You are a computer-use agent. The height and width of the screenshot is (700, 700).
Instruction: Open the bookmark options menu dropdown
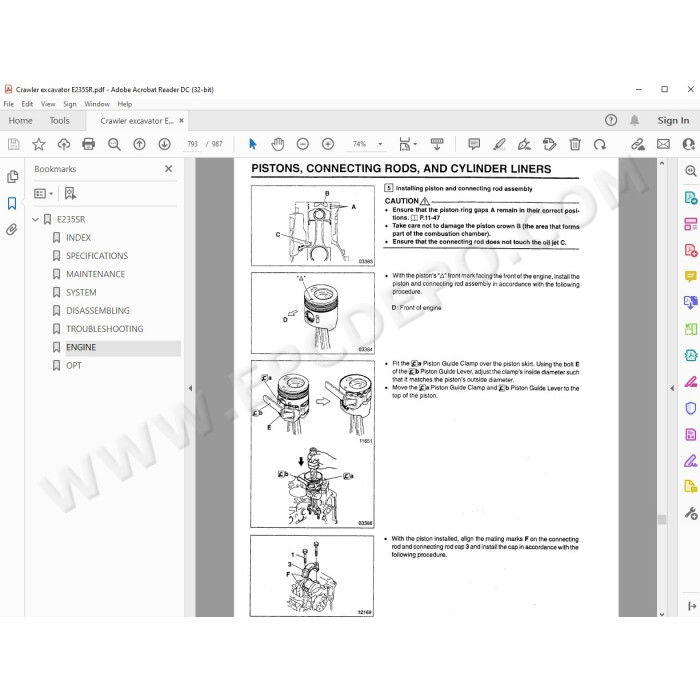point(44,193)
